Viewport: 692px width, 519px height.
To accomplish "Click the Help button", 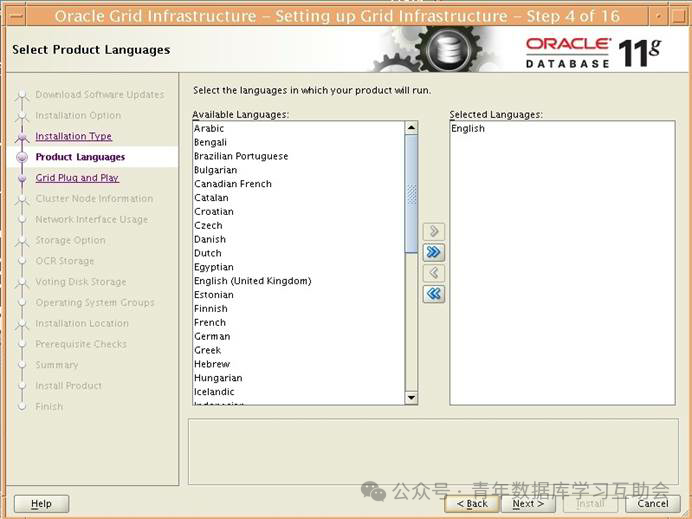I will coord(41,504).
